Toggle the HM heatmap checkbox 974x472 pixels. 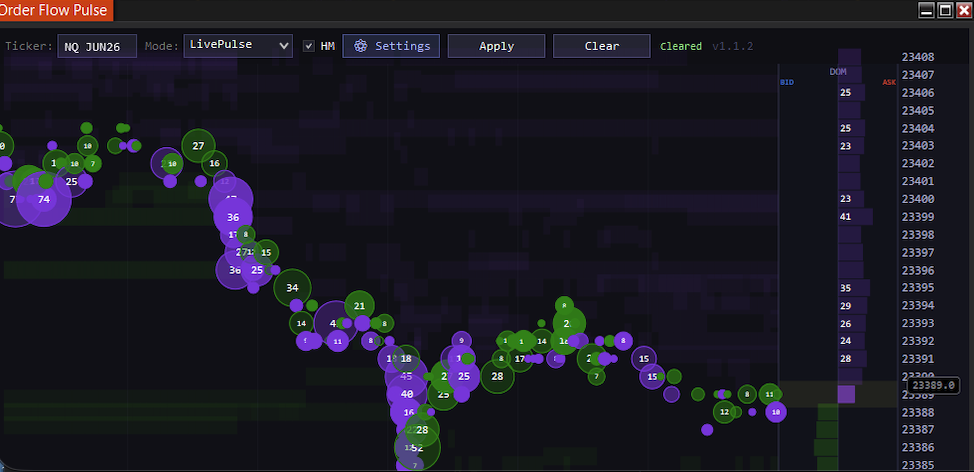(x=309, y=46)
